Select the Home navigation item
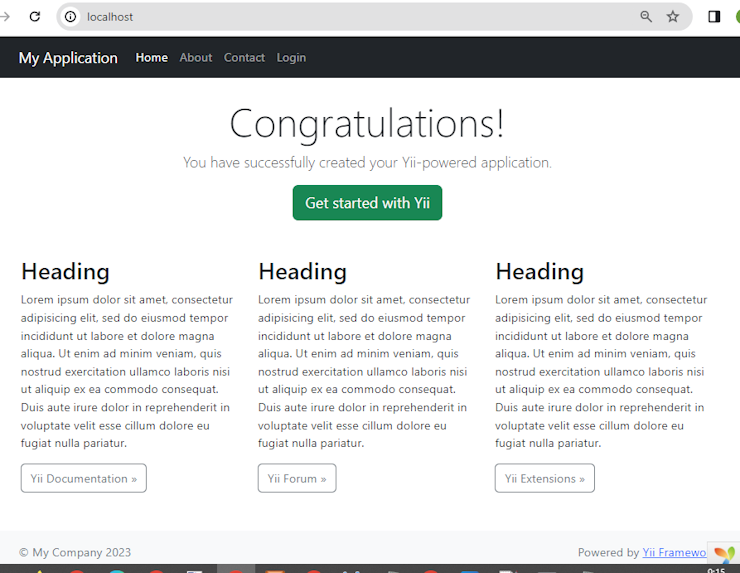This screenshot has width=740, height=573. coord(151,58)
